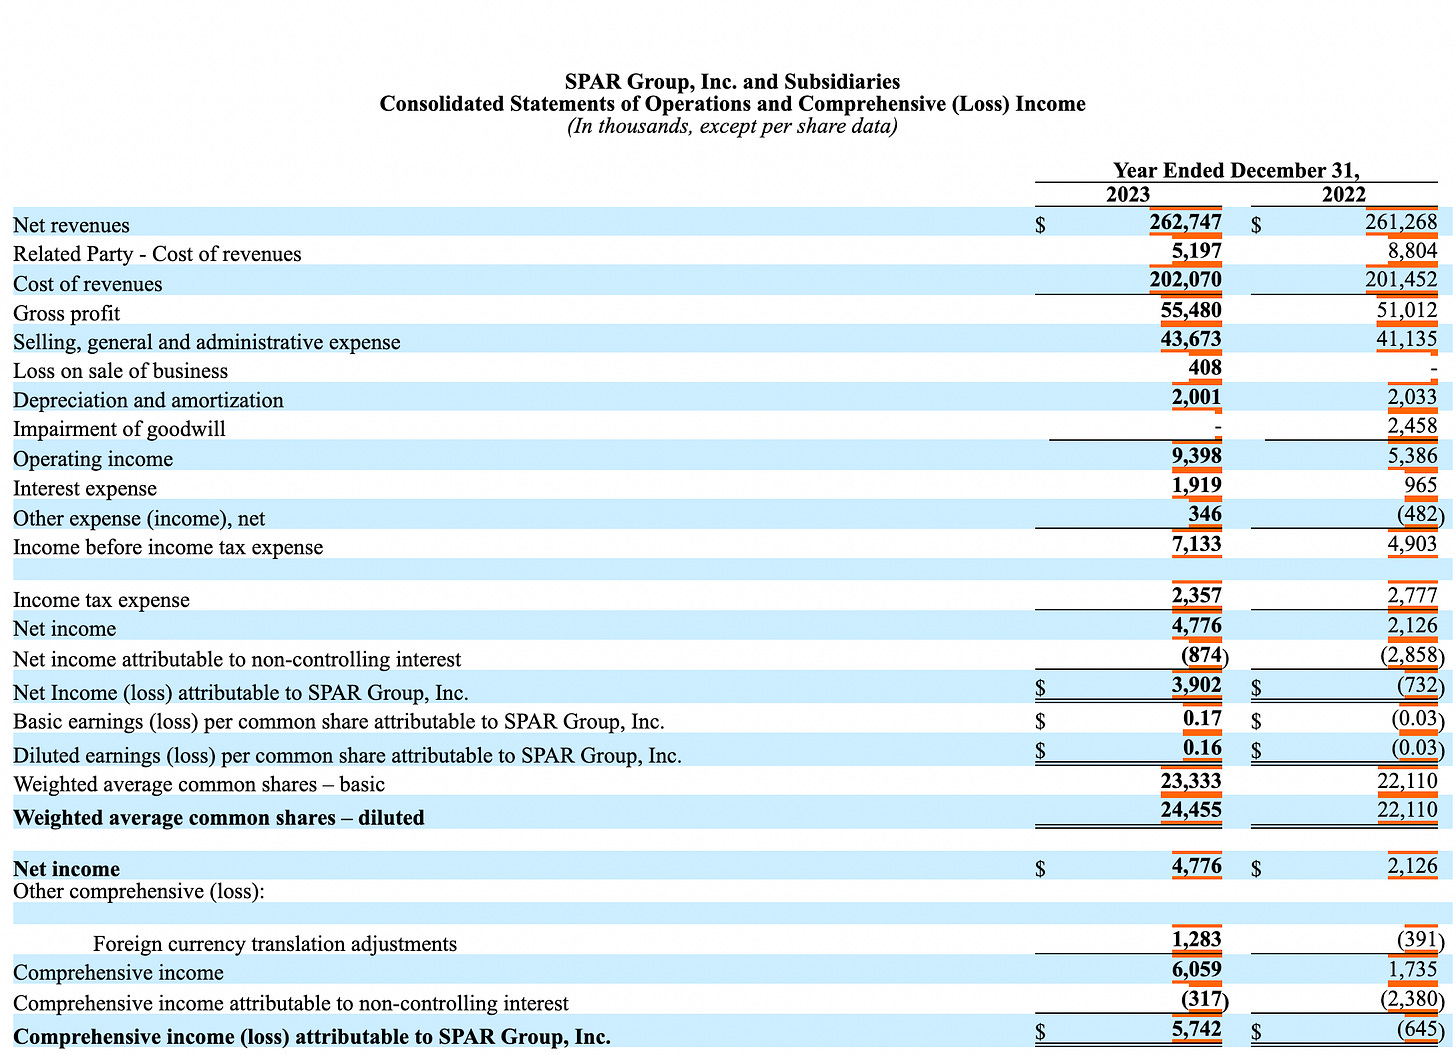Select the 408 loss on sale value
Viewport: 1456px width, 1055px height.
click(x=1205, y=367)
